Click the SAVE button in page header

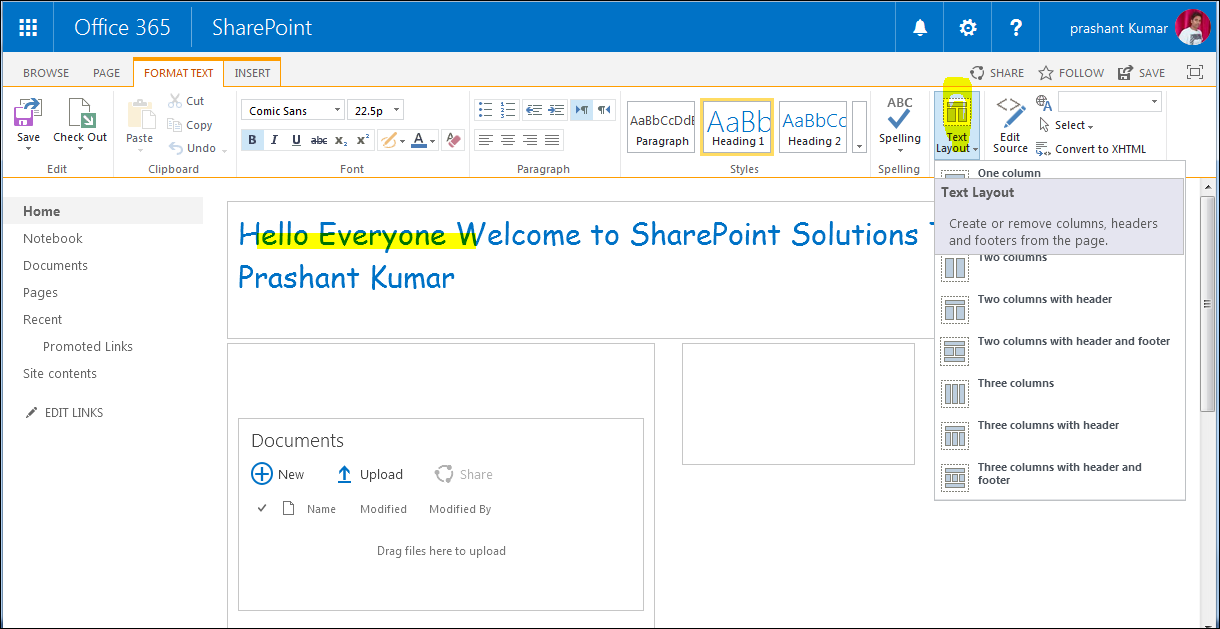(x=1141, y=73)
